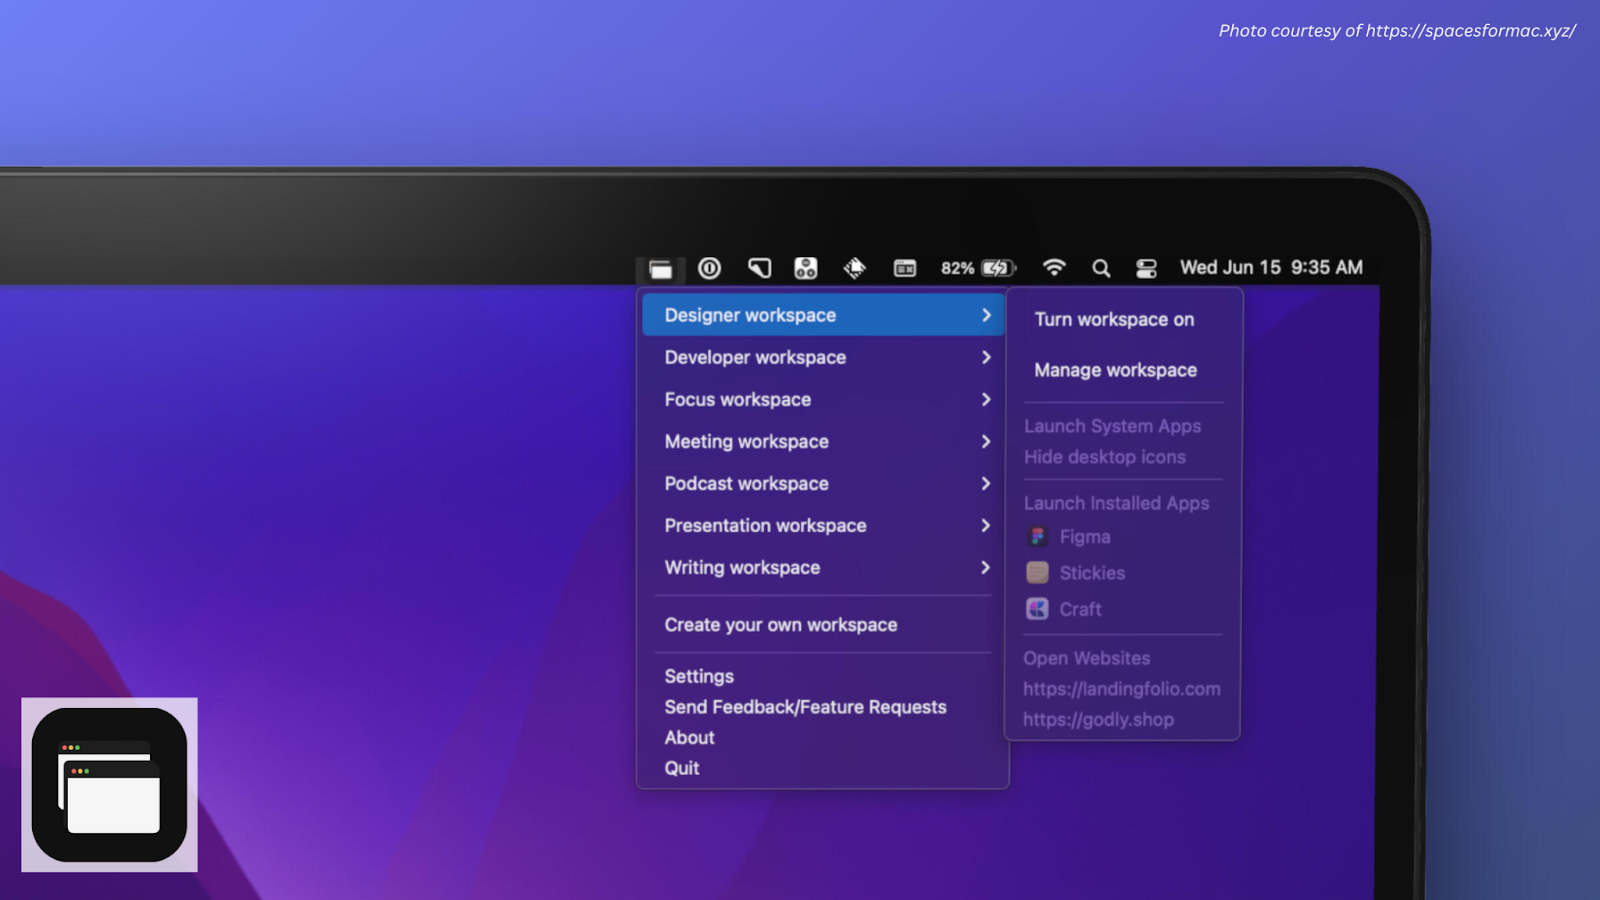Click the 82% battery status indicator
Screen dimensions: 1600x900
978,268
